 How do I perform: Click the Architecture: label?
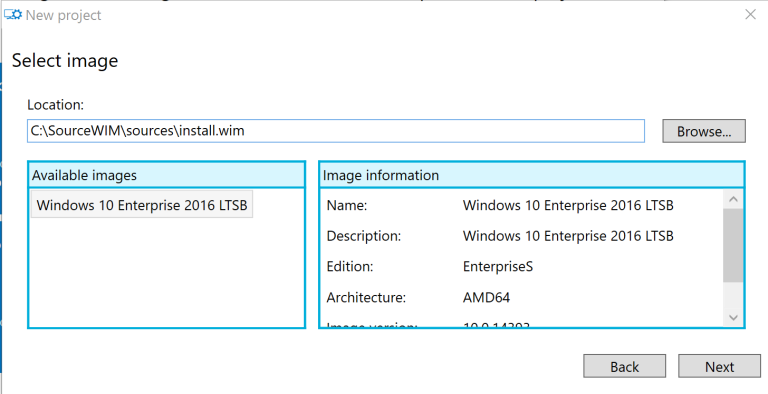(x=366, y=297)
